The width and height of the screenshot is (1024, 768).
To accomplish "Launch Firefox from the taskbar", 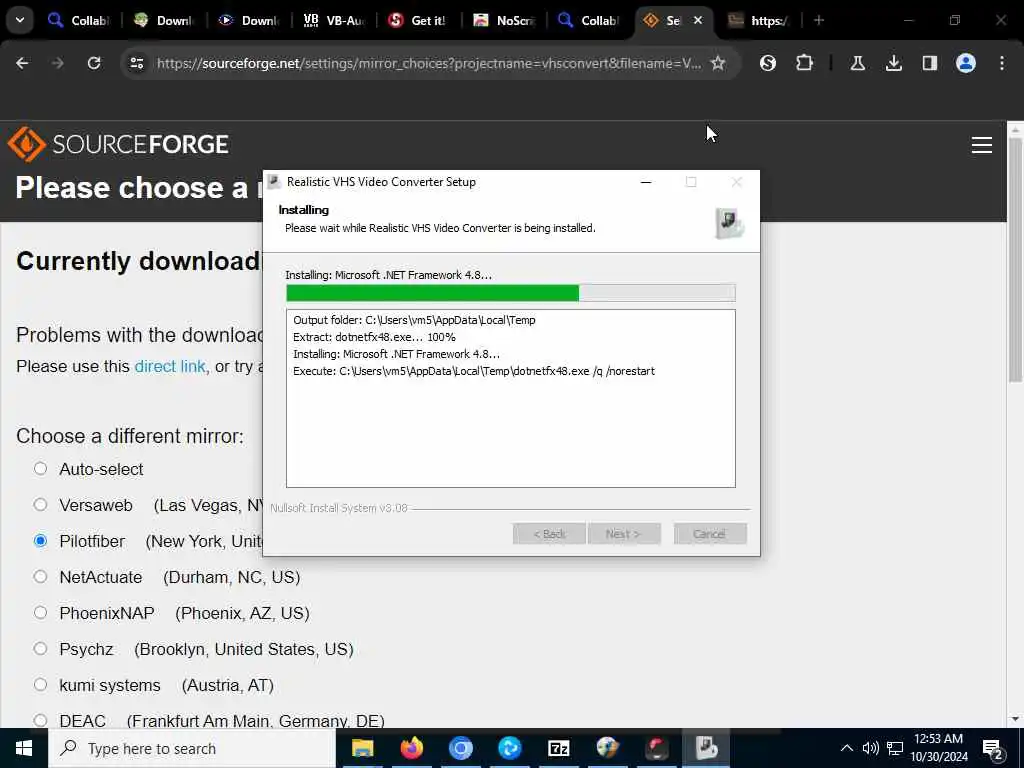I will tap(411, 748).
